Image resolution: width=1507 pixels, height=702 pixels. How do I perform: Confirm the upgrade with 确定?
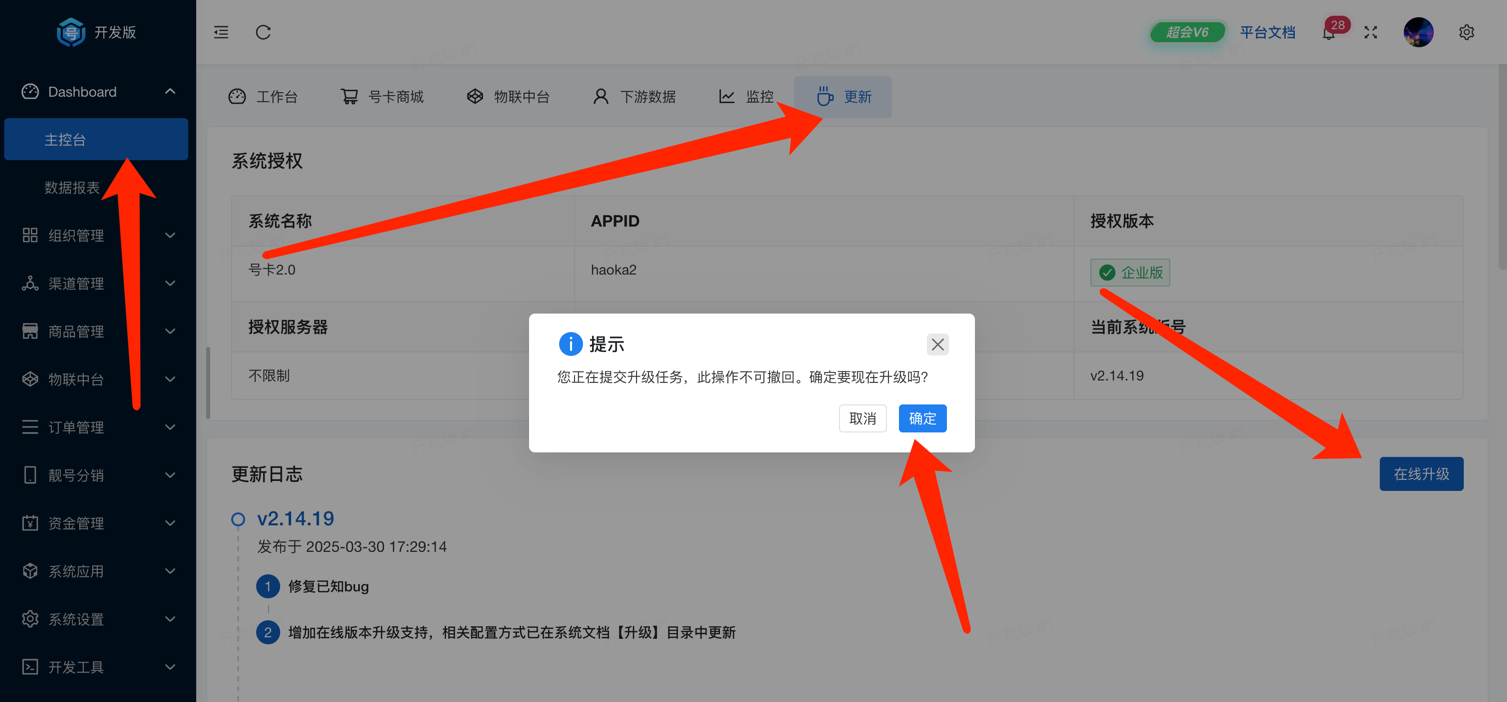[x=922, y=418]
